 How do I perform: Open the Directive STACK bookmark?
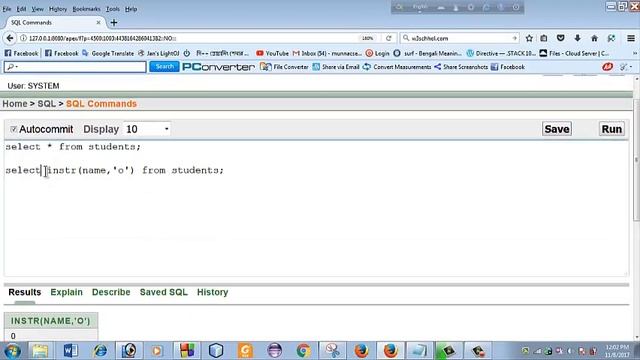(501, 53)
